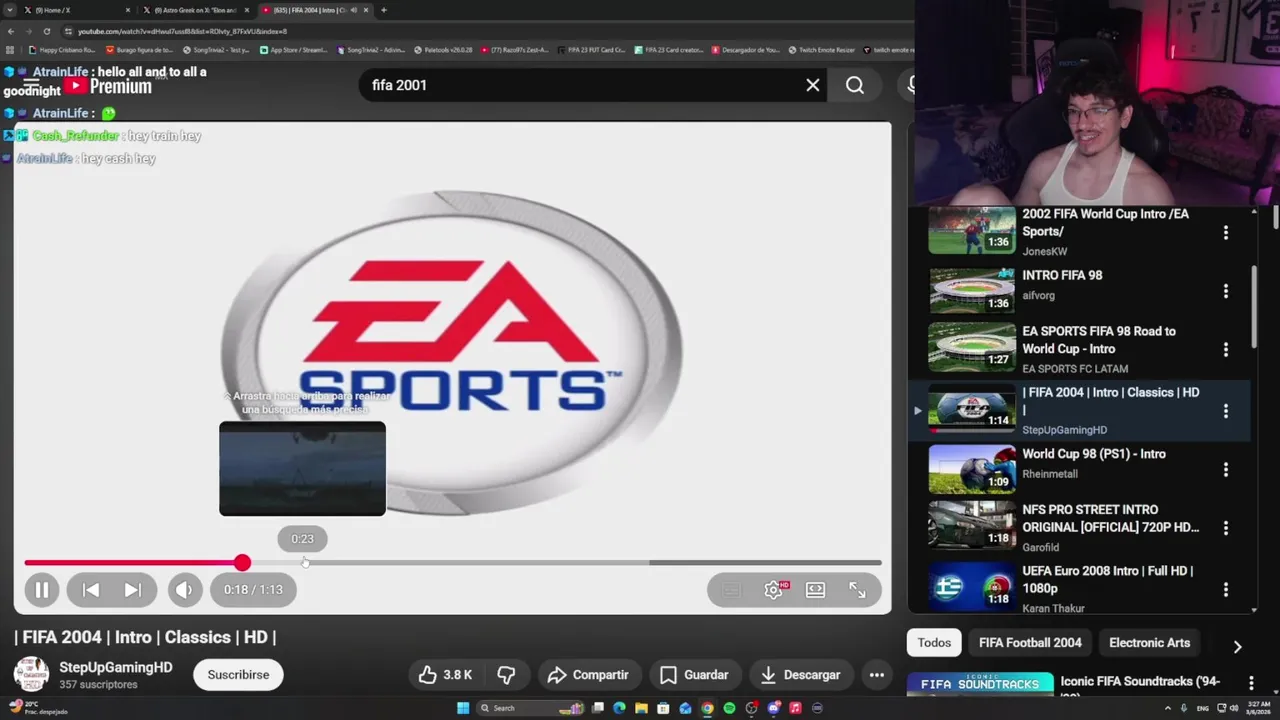The width and height of the screenshot is (1280, 720).
Task: Open Discord from the taskbar
Action: click(x=773, y=708)
